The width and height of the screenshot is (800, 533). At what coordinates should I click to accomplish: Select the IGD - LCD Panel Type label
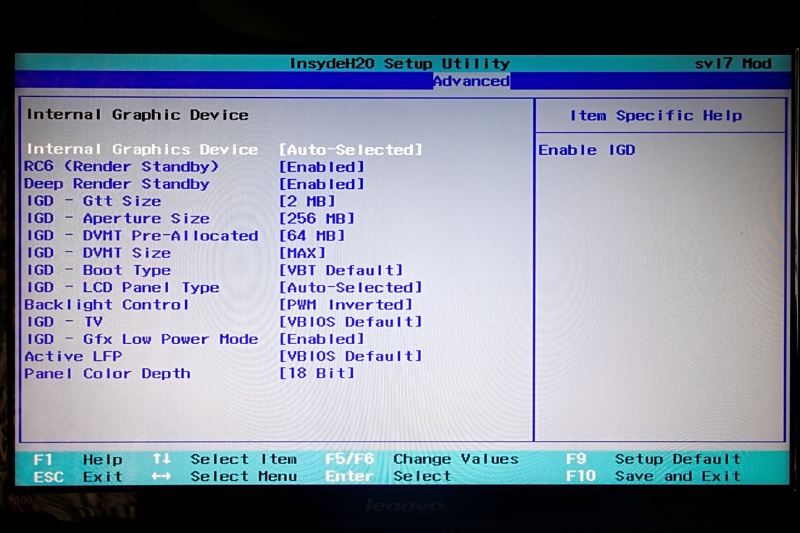tap(123, 287)
